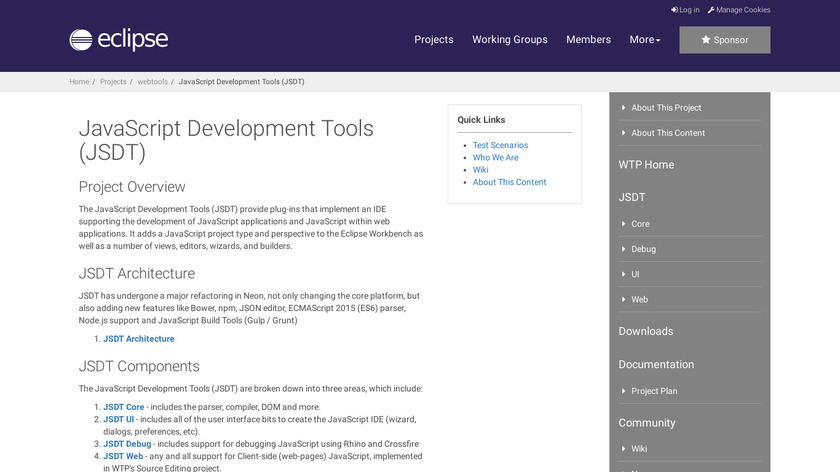
Task: Open Documentation in sidebar
Action: 656,364
